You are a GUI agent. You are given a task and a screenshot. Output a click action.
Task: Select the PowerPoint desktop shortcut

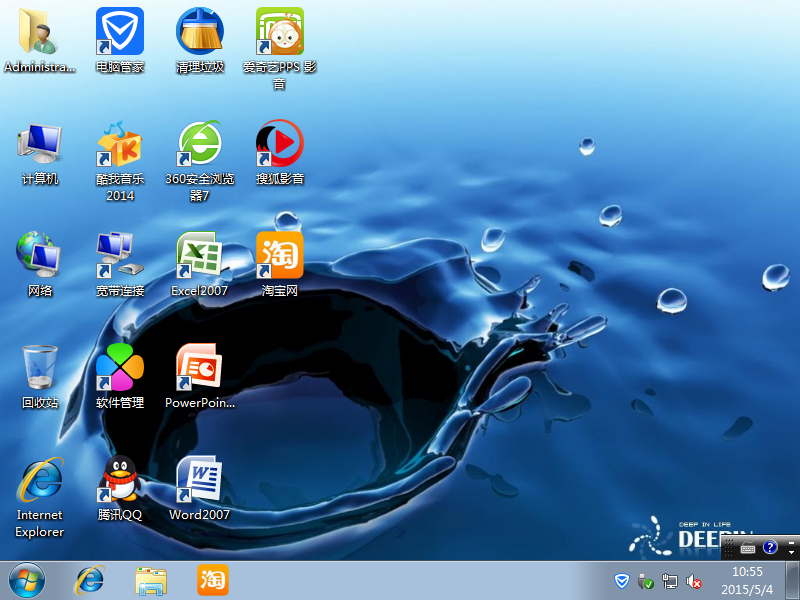[200, 376]
